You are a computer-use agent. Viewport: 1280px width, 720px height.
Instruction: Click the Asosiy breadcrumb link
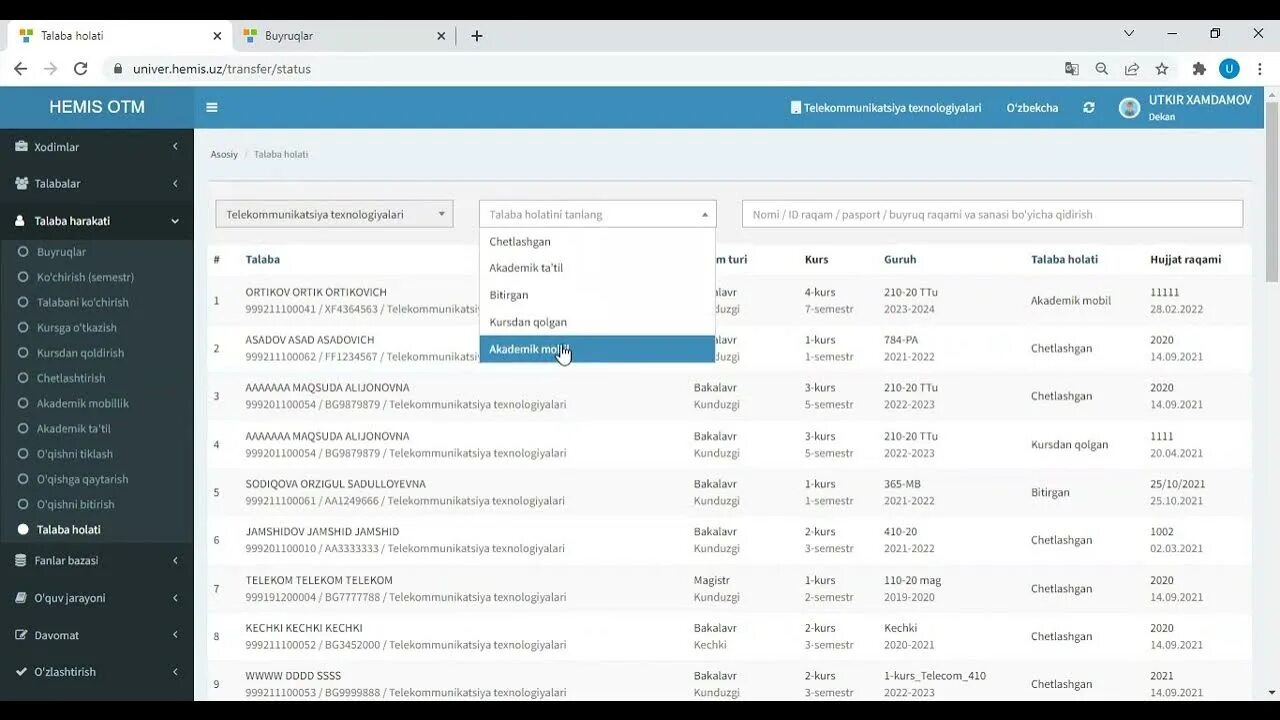[224, 155]
